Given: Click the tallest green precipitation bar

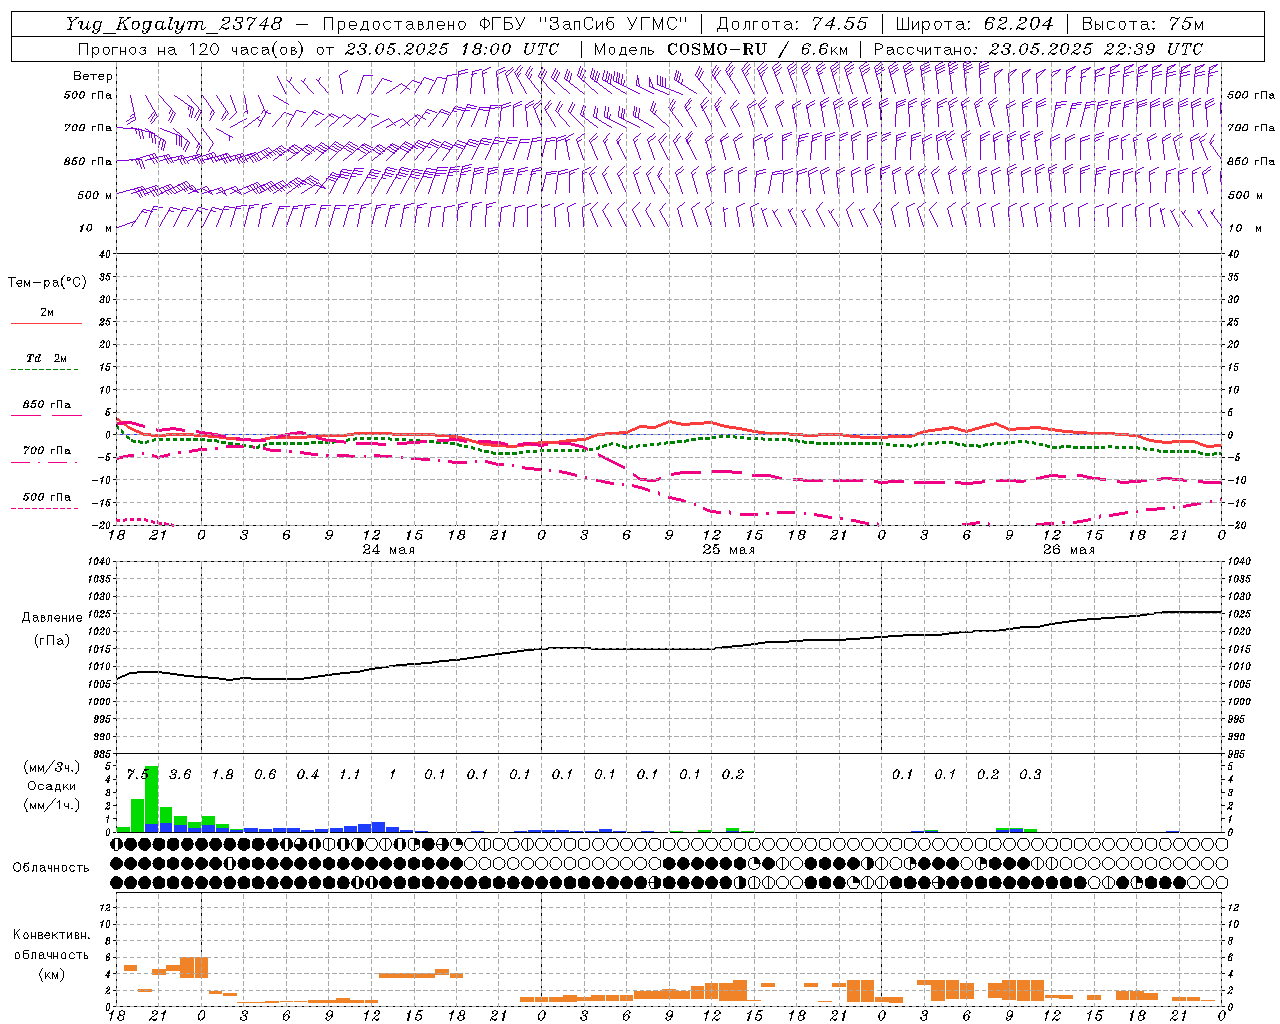Looking at the screenshot, I should tap(152, 799).
